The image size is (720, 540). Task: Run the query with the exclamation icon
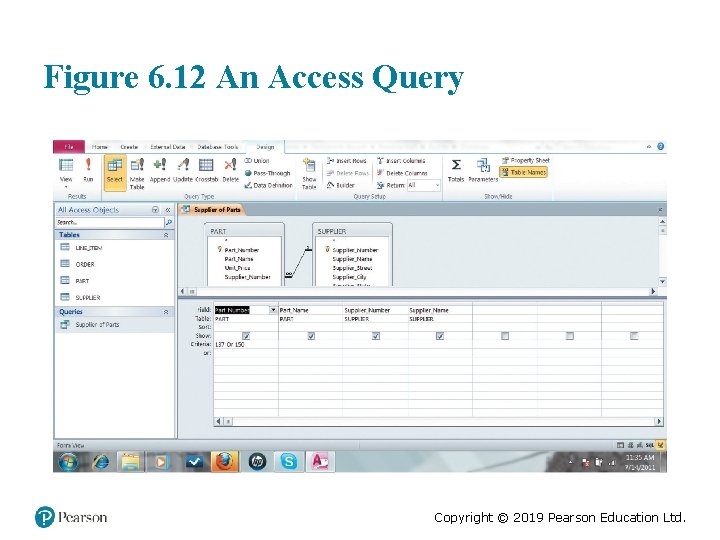(88, 170)
